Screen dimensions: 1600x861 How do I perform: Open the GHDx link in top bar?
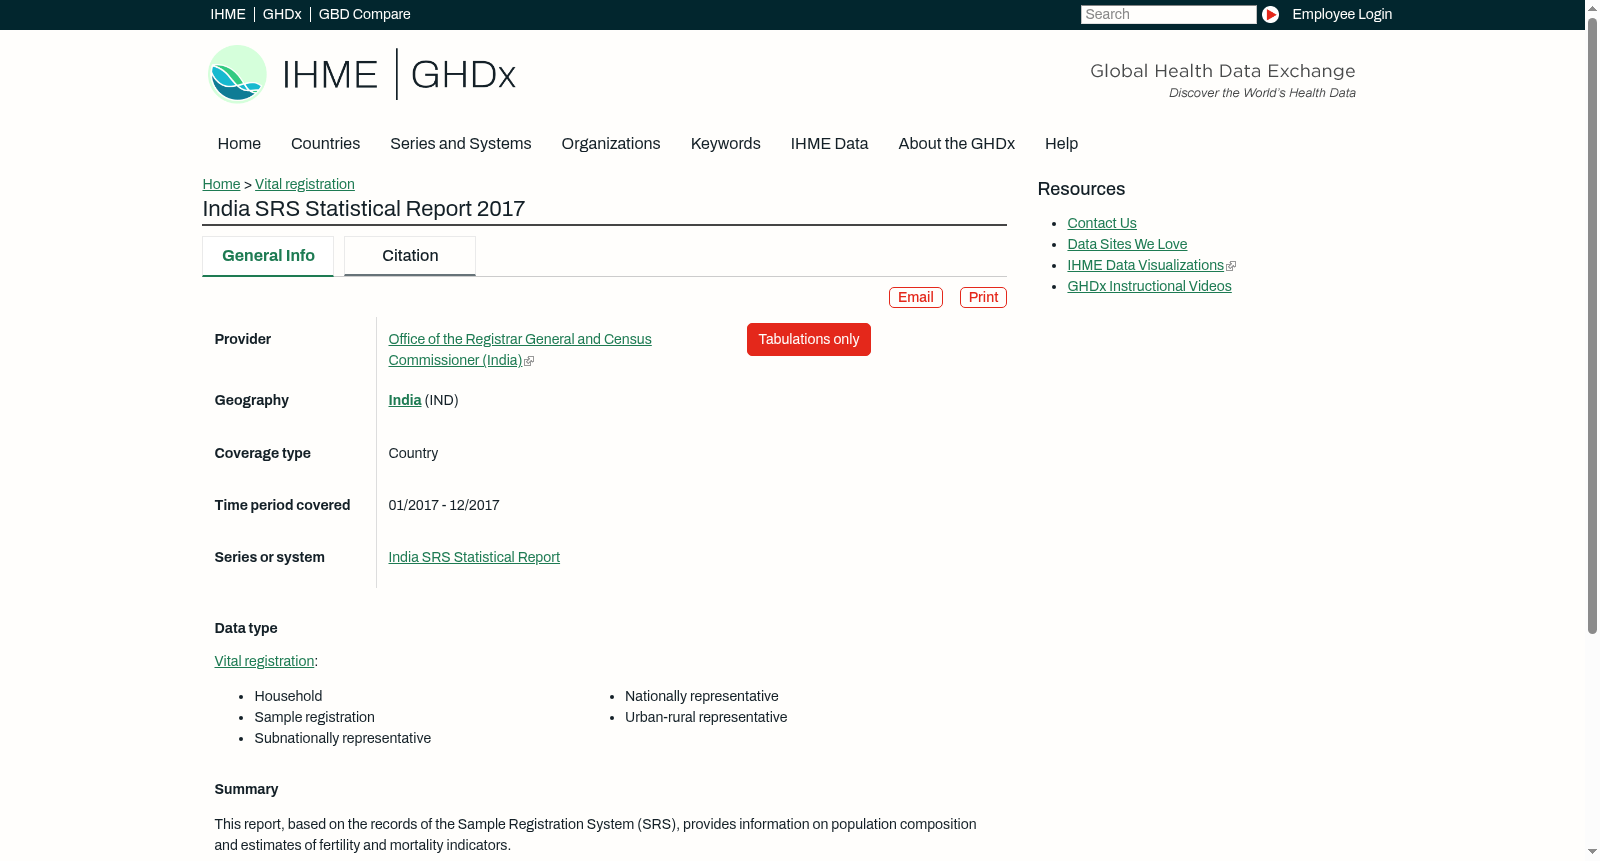pyautogui.click(x=282, y=14)
